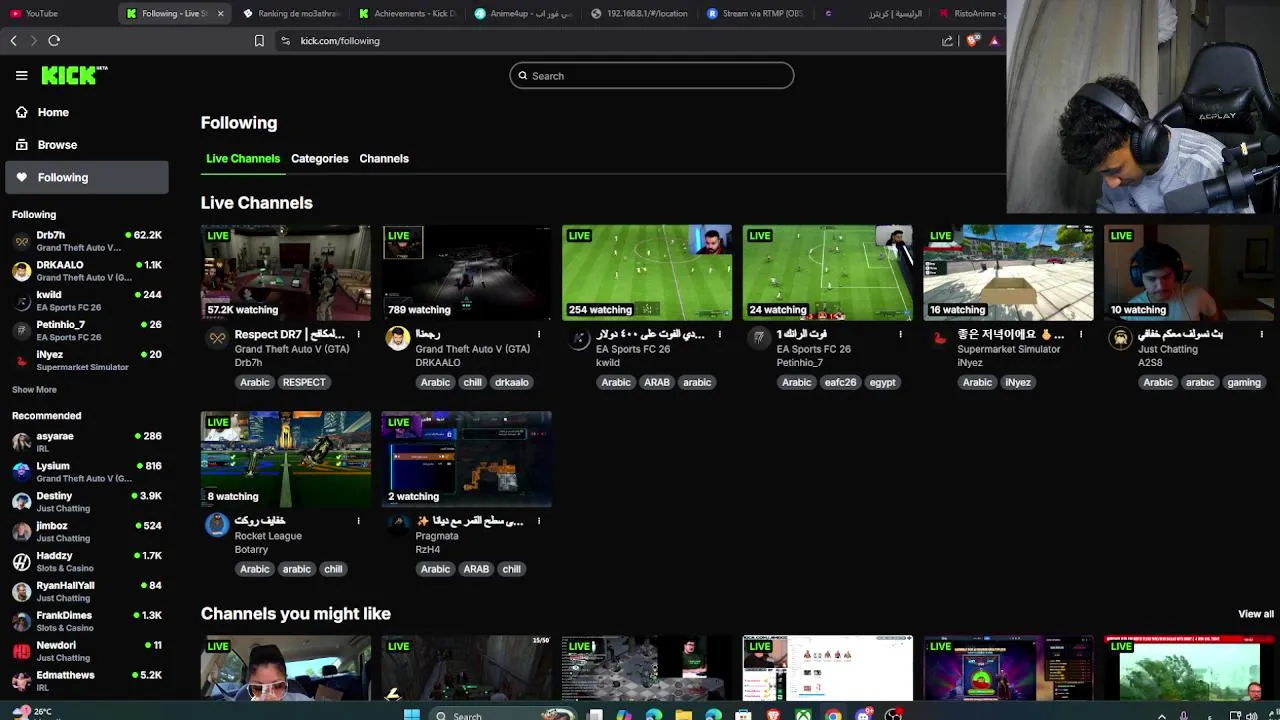Open recommended channel Haddzy

[87, 562]
